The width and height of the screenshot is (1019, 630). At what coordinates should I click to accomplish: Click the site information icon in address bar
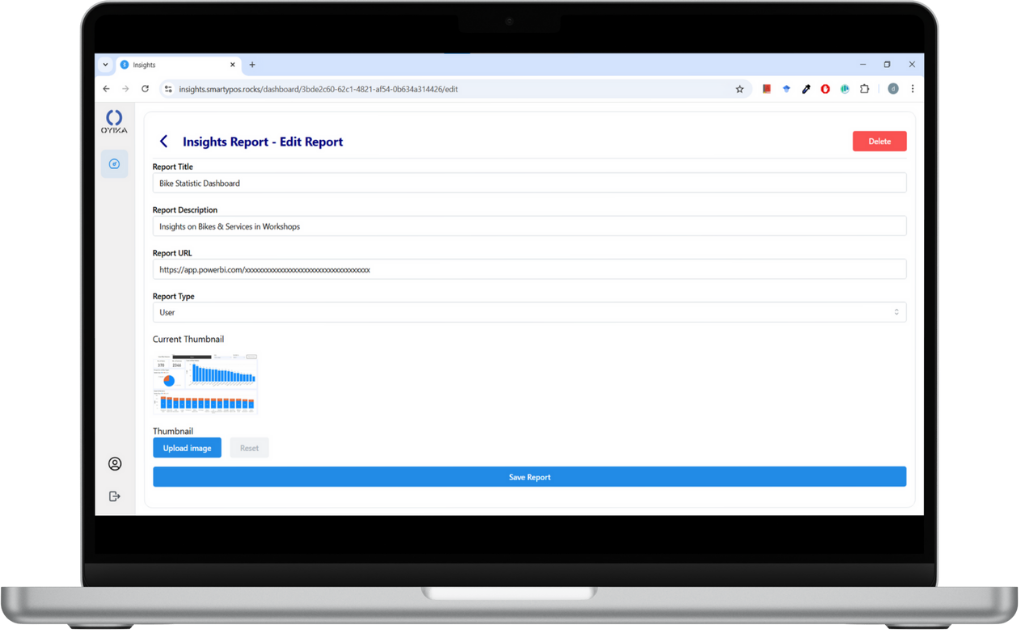[168, 89]
